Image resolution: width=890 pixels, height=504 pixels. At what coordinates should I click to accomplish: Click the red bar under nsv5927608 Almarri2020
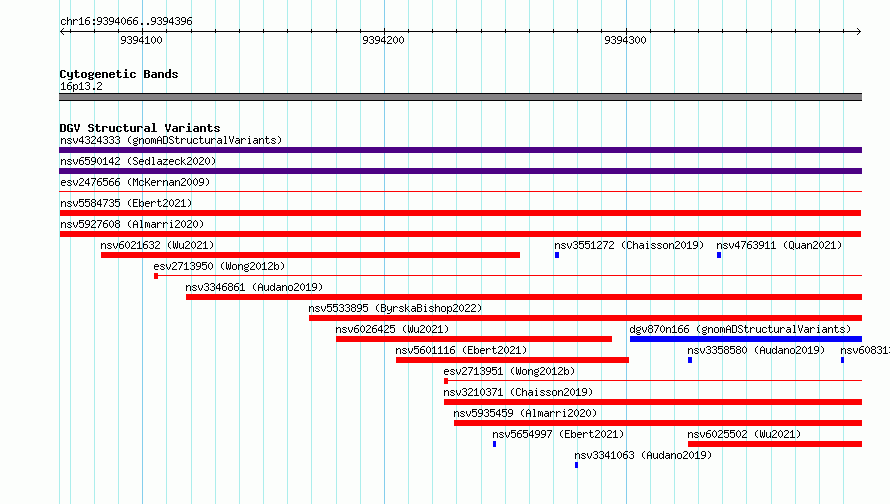(x=460, y=234)
